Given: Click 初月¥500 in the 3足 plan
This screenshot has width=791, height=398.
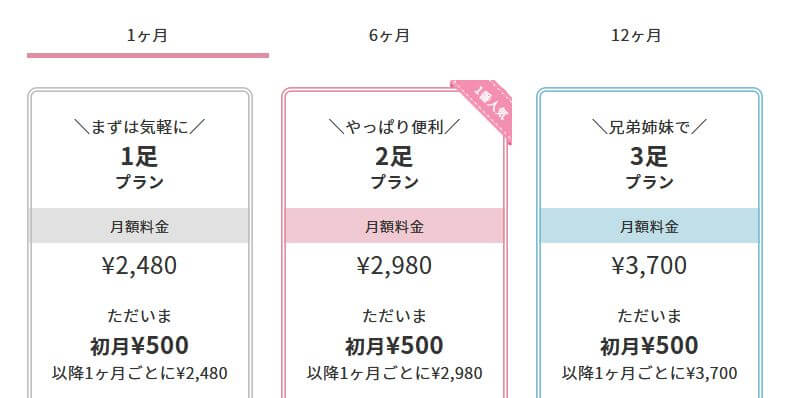Looking at the screenshot, I should (649, 346).
